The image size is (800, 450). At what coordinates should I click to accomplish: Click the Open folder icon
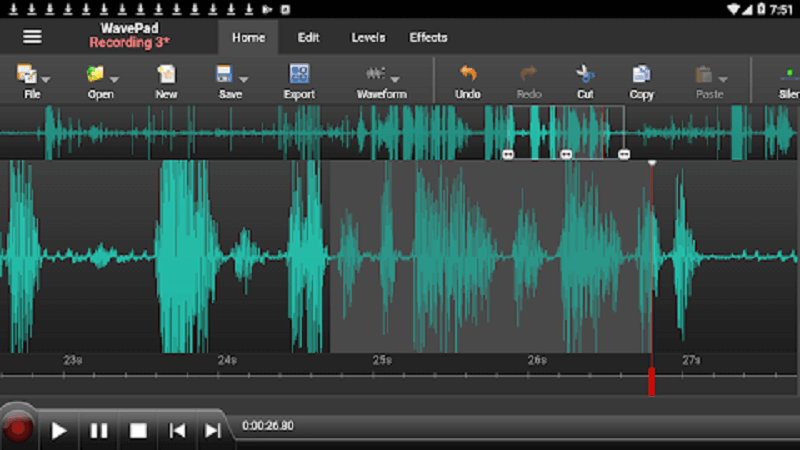pyautogui.click(x=95, y=74)
